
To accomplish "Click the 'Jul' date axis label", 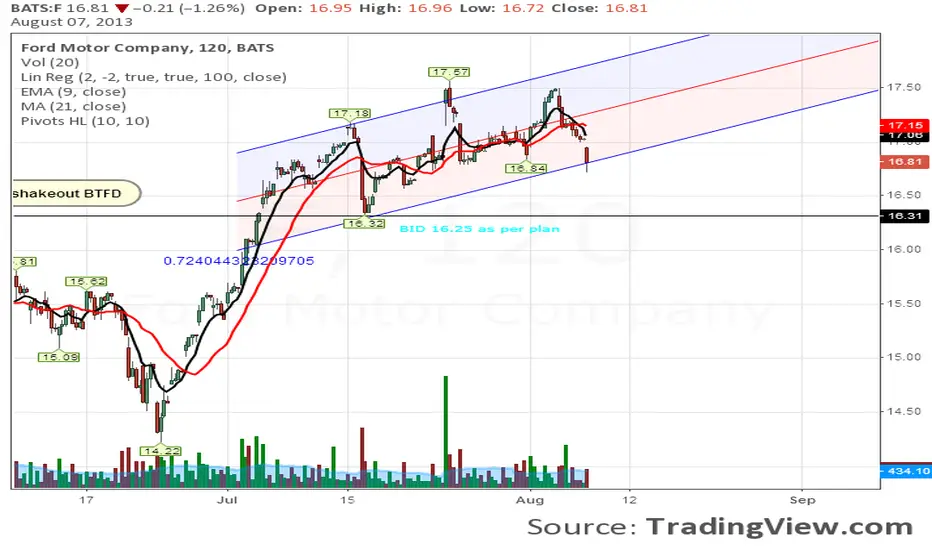I will [x=227, y=500].
